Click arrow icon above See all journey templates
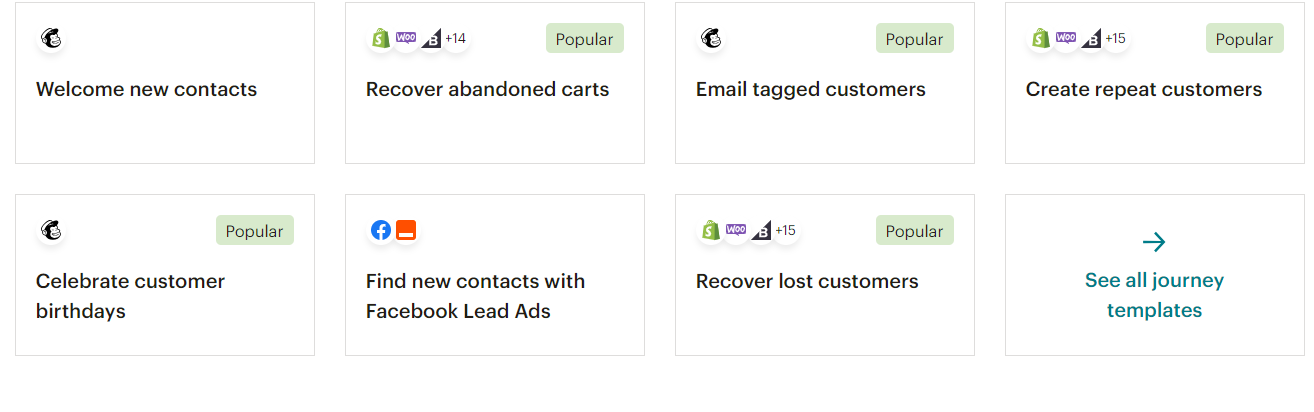1314x412 pixels. click(1154, 242)
